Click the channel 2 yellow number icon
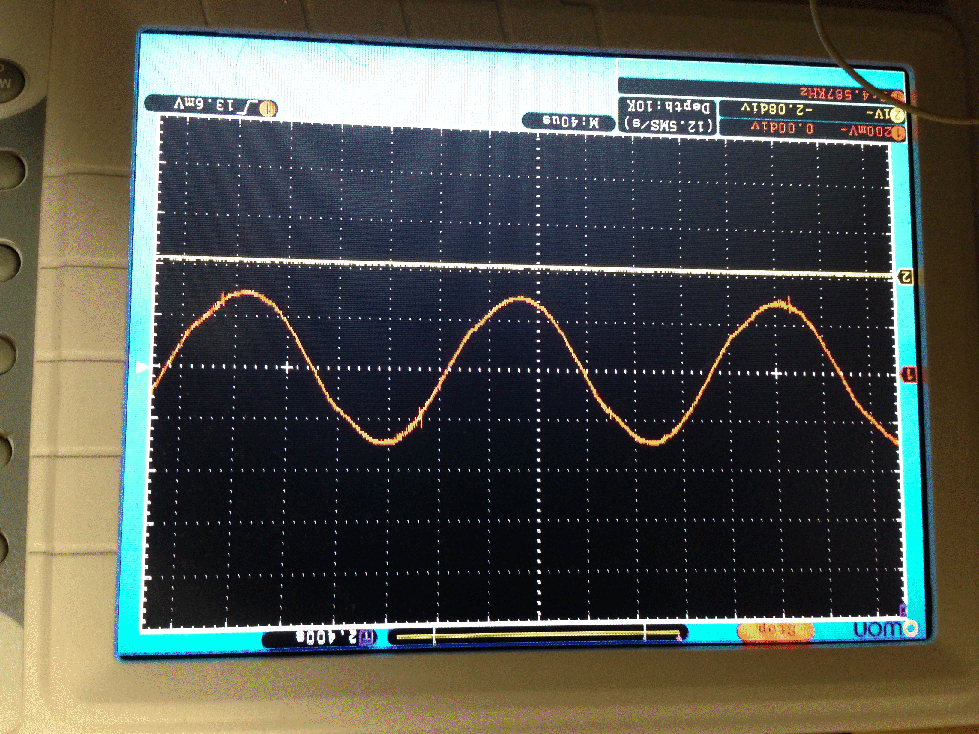Screen dimensions: 979x734 click(897, 114)
